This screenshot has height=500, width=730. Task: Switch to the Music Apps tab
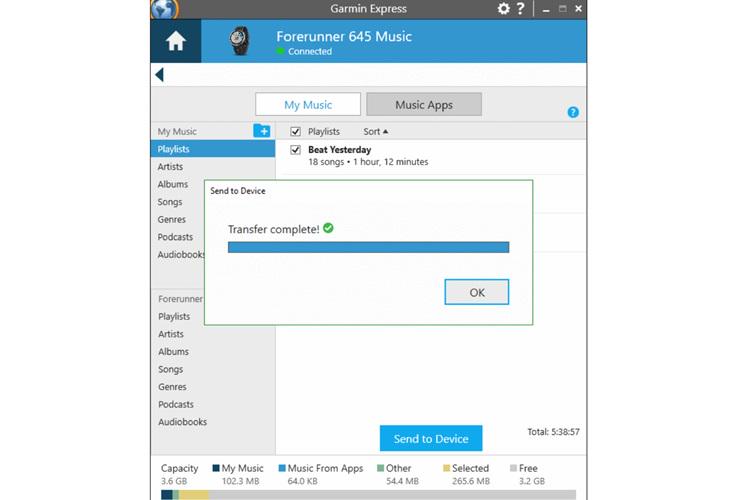tap(424, 104)
